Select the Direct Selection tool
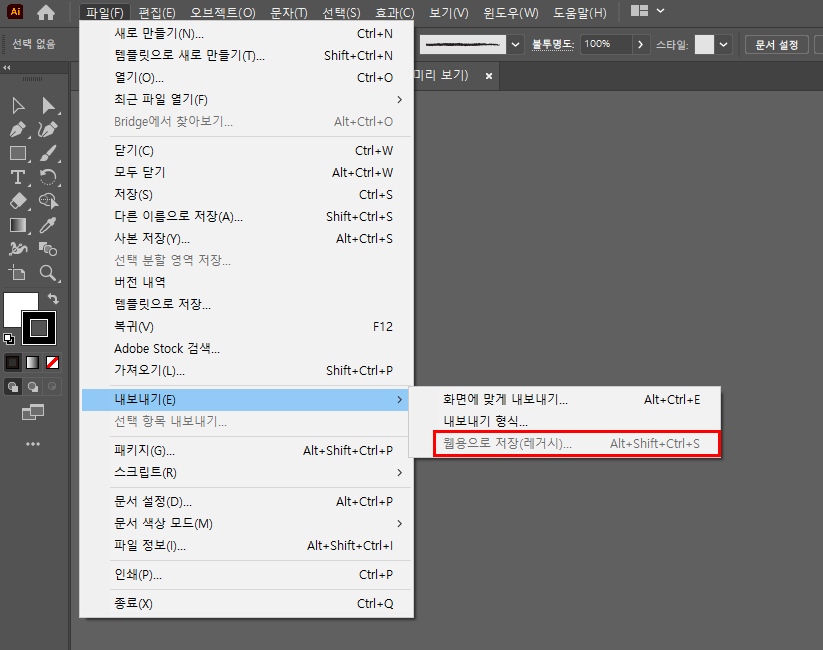 pyautogui.click(x=48, y=106)
